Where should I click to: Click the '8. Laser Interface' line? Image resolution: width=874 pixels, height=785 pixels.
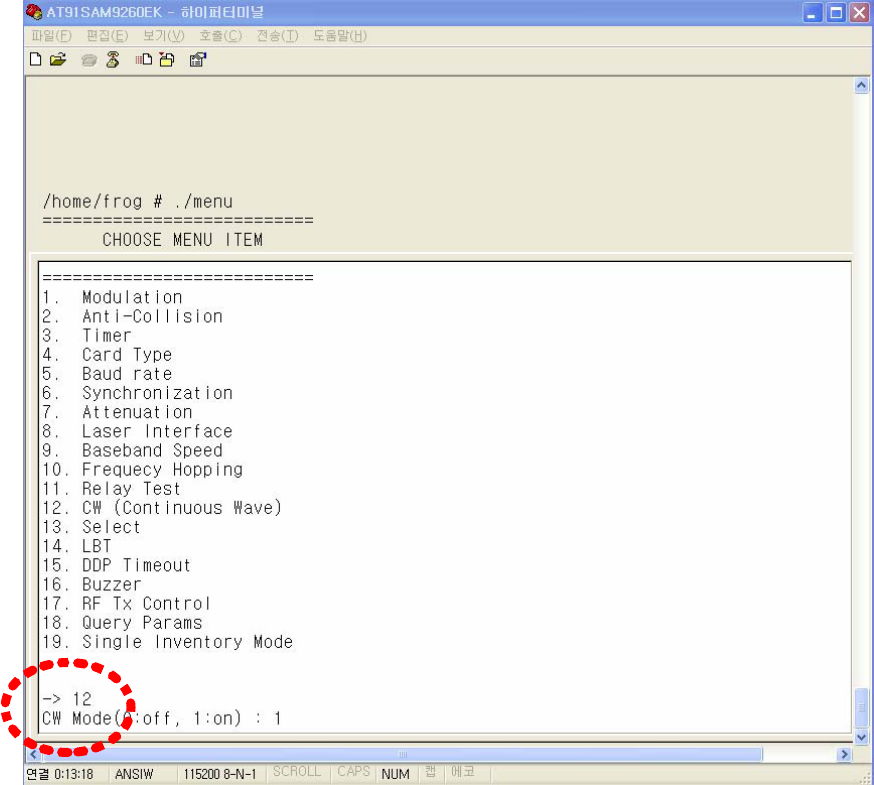[138, 431]
